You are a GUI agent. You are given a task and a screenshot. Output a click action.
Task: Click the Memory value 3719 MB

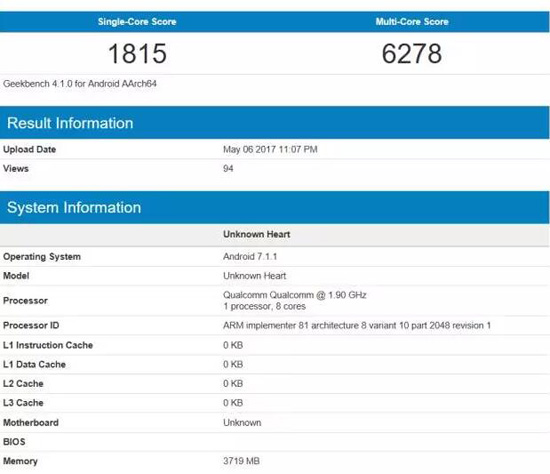[x=241, y=461]
